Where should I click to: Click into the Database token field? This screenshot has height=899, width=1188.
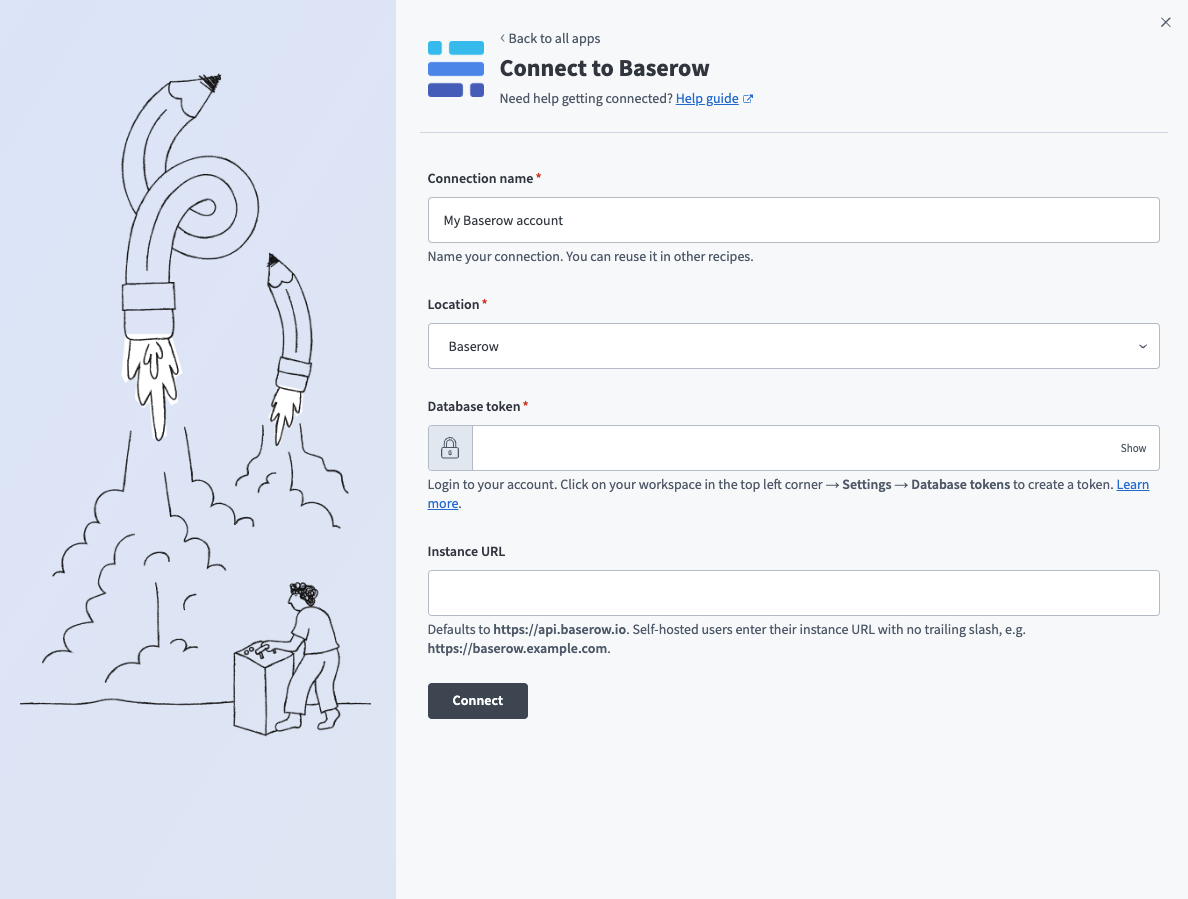pos(793,448)
